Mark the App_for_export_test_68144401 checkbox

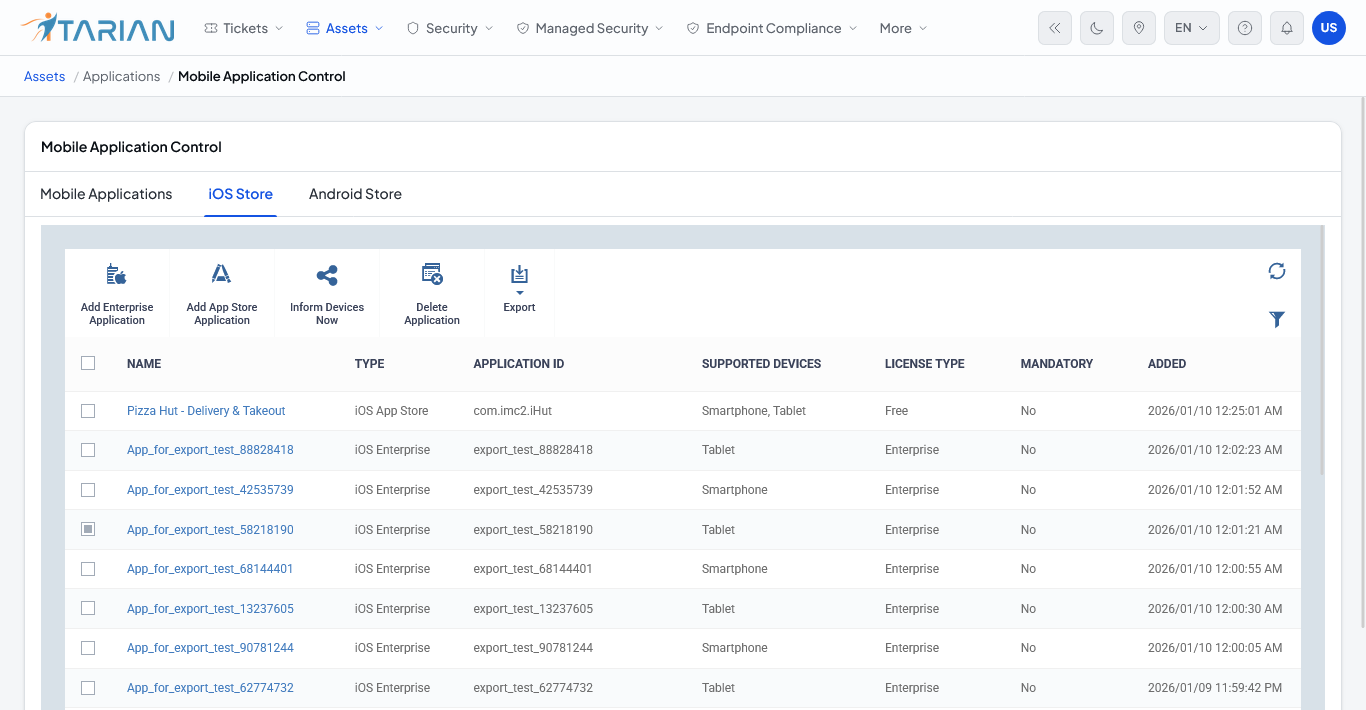[x=88, y=569]
